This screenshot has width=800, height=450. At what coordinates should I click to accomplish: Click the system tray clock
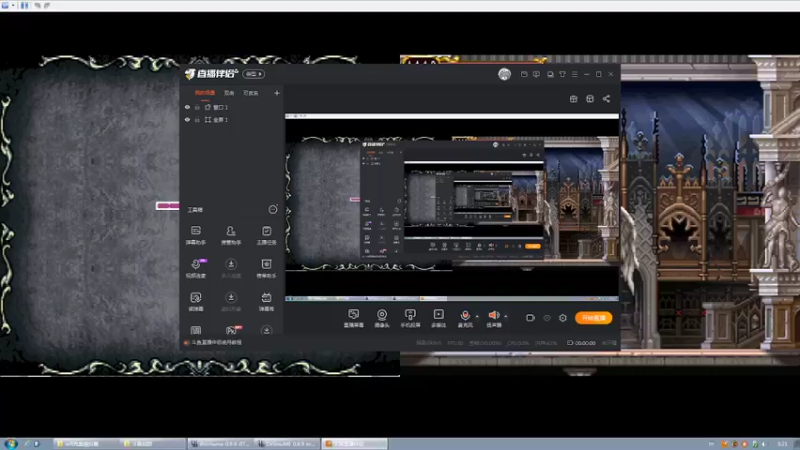pos(782,444)
